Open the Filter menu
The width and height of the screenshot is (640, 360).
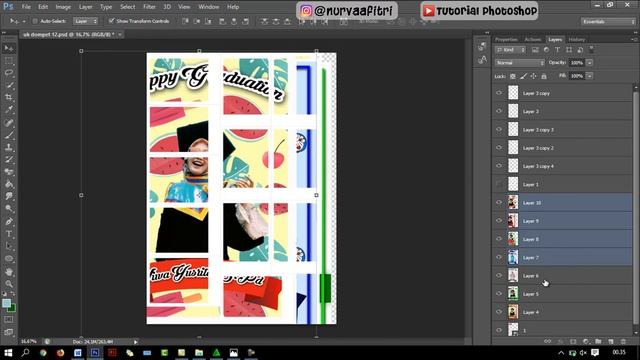tap(149, 7)
